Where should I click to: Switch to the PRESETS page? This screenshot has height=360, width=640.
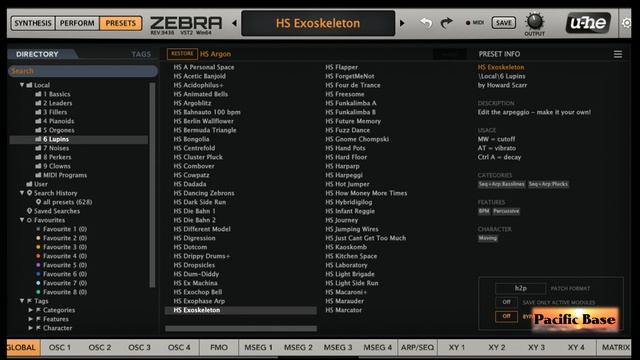120,23
